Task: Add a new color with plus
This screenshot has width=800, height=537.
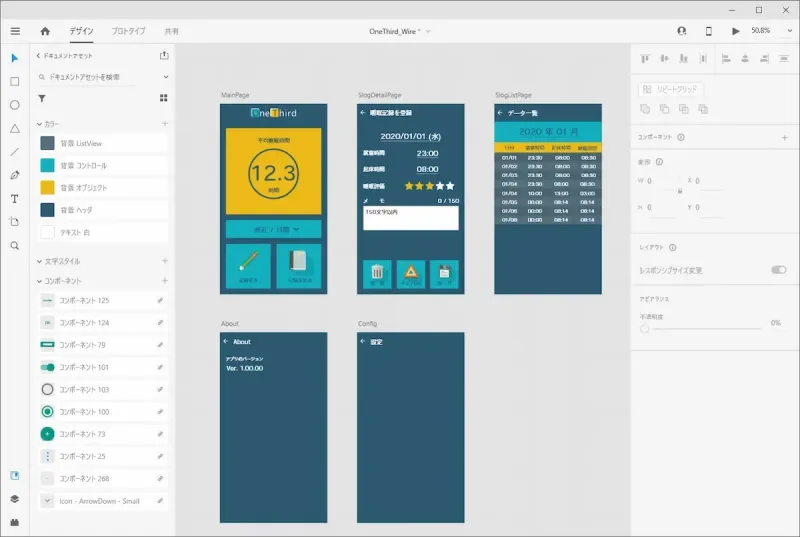Action: (165, 123)
